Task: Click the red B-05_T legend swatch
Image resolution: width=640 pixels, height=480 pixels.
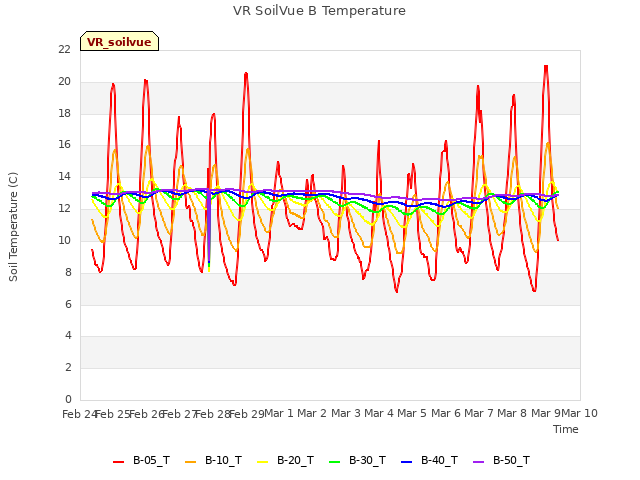Action: [118, 462]
